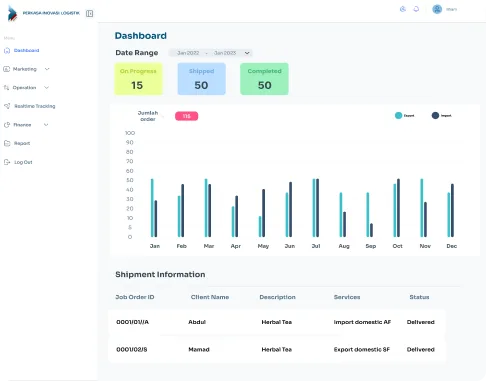The image size is (486, 381).
Task: Click the pink 115 order count badge
Action: [x=186, y=116]
